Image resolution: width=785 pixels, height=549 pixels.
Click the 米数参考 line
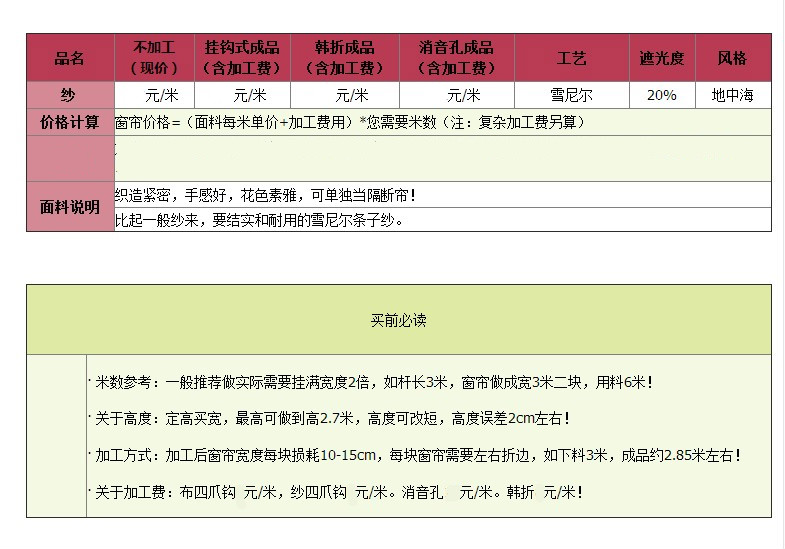(x=373, y=382)
